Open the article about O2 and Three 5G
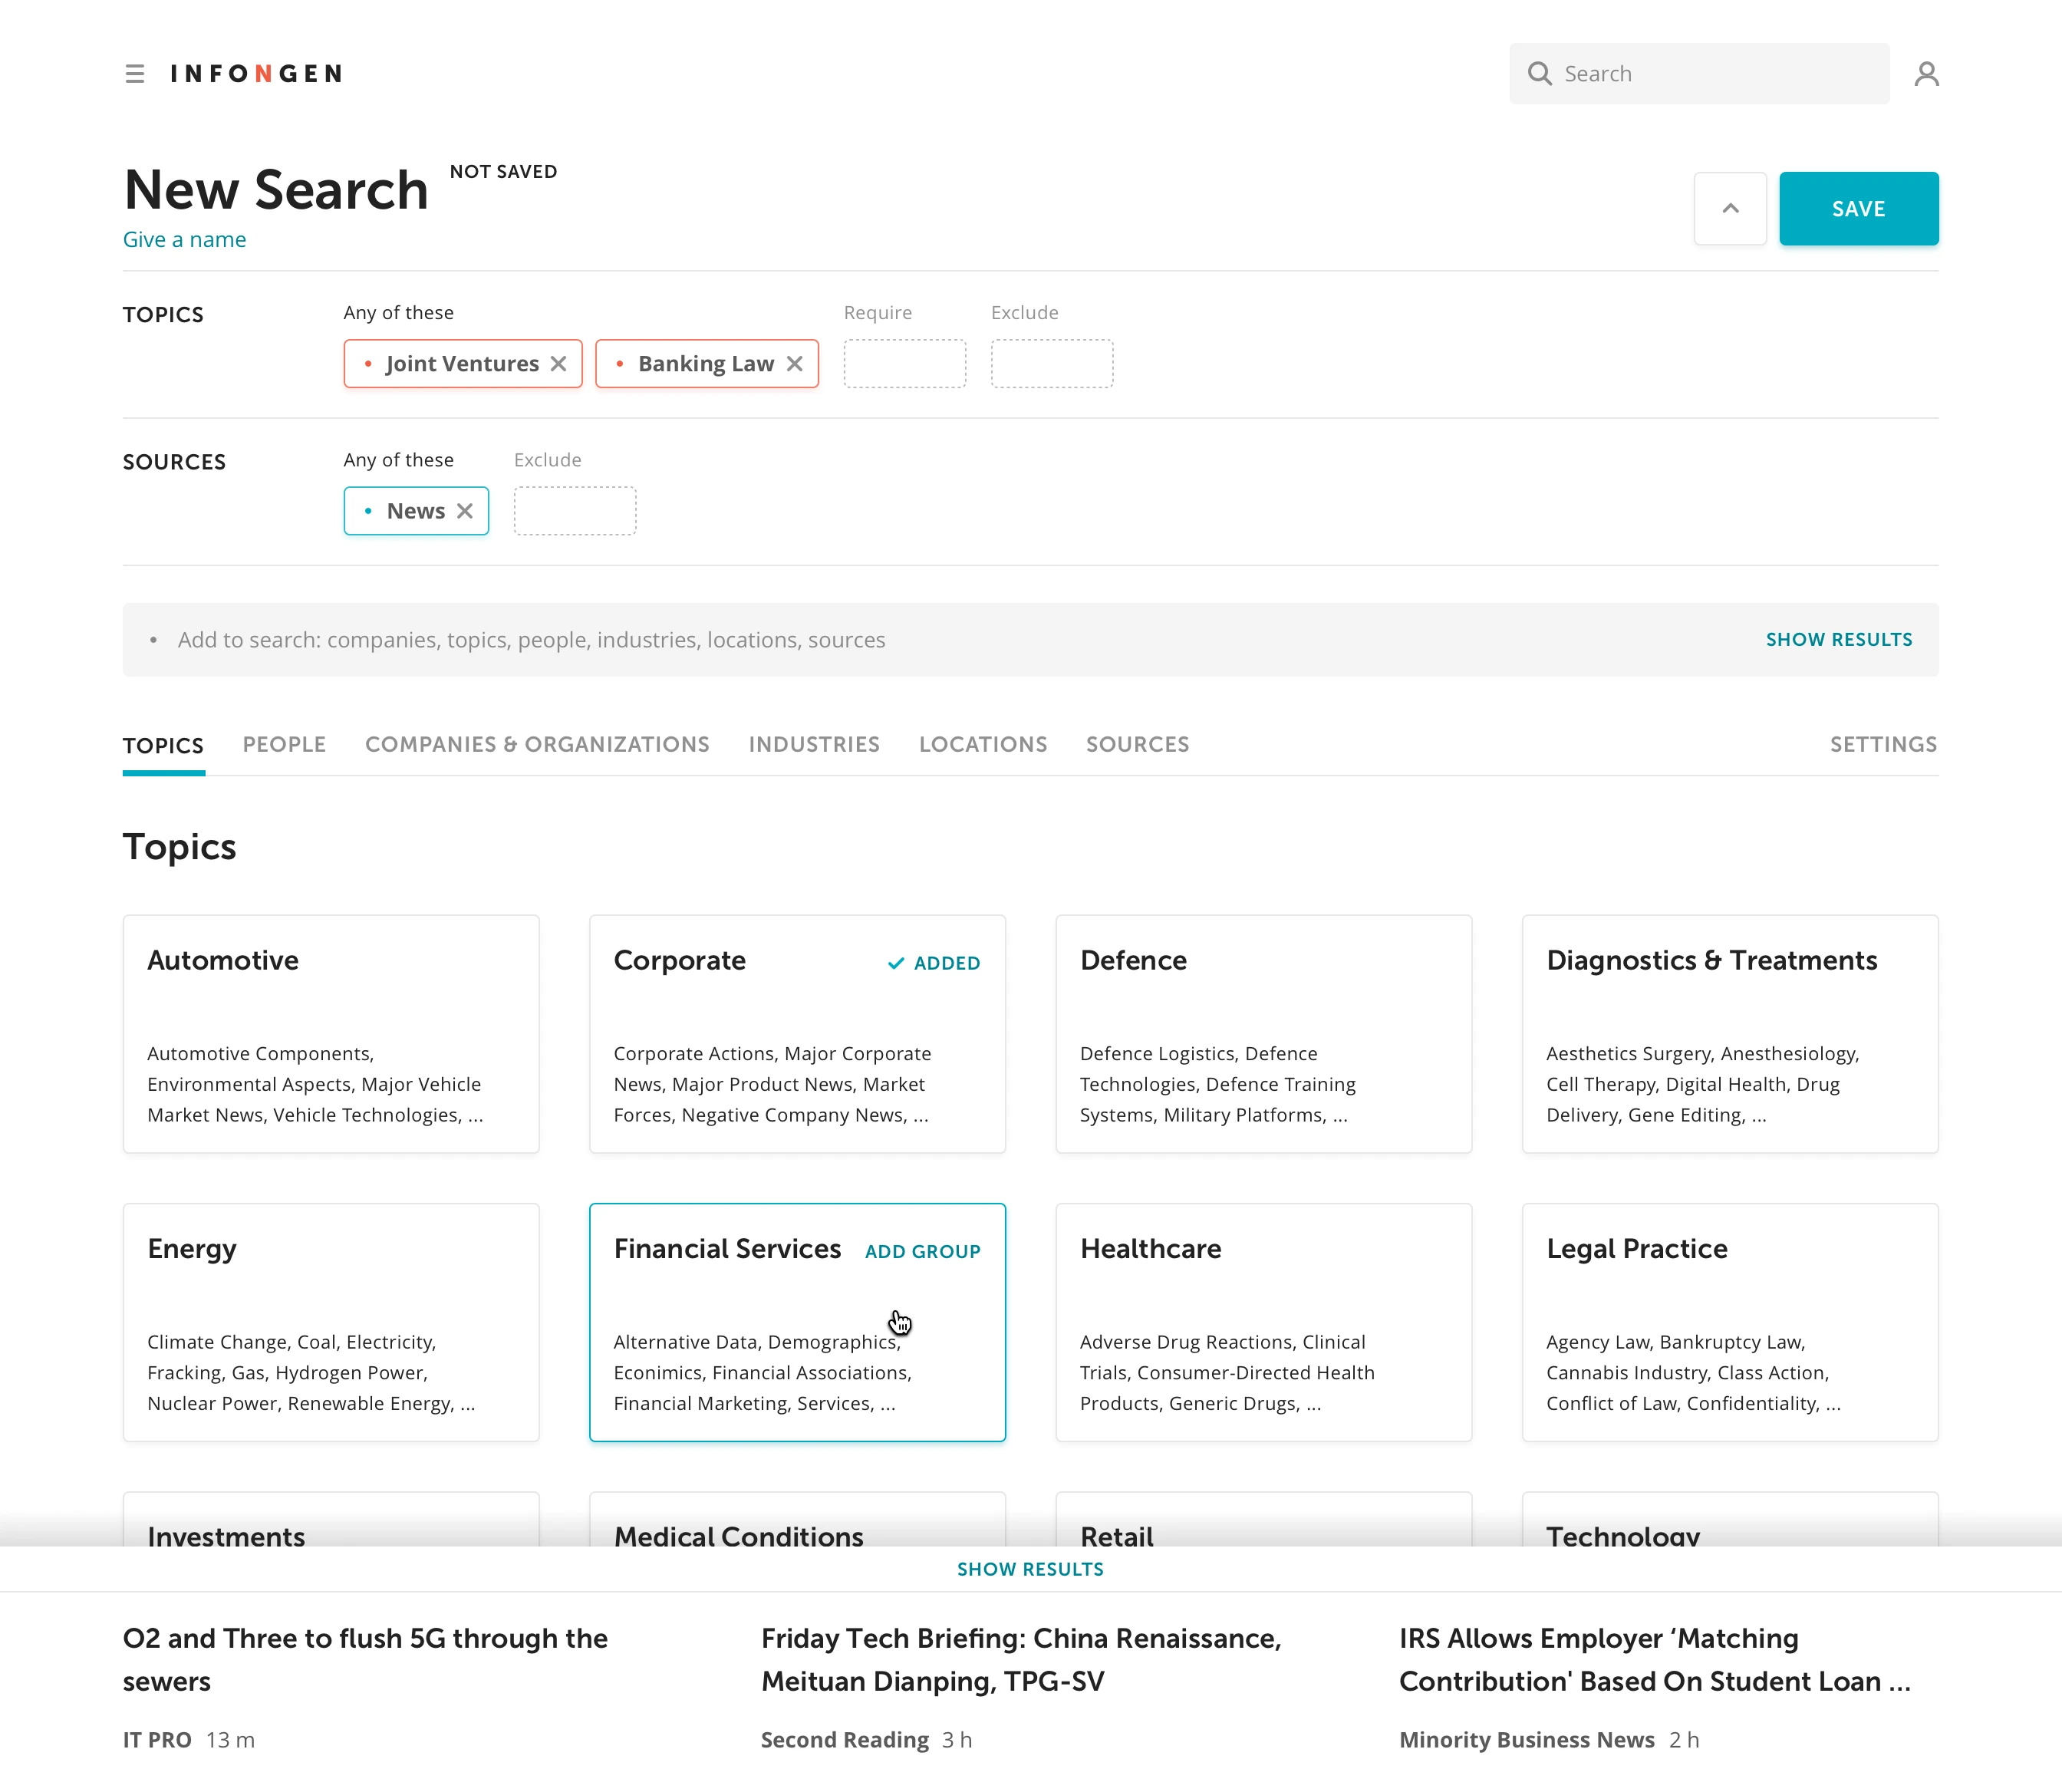 (x=364, y=1659)
